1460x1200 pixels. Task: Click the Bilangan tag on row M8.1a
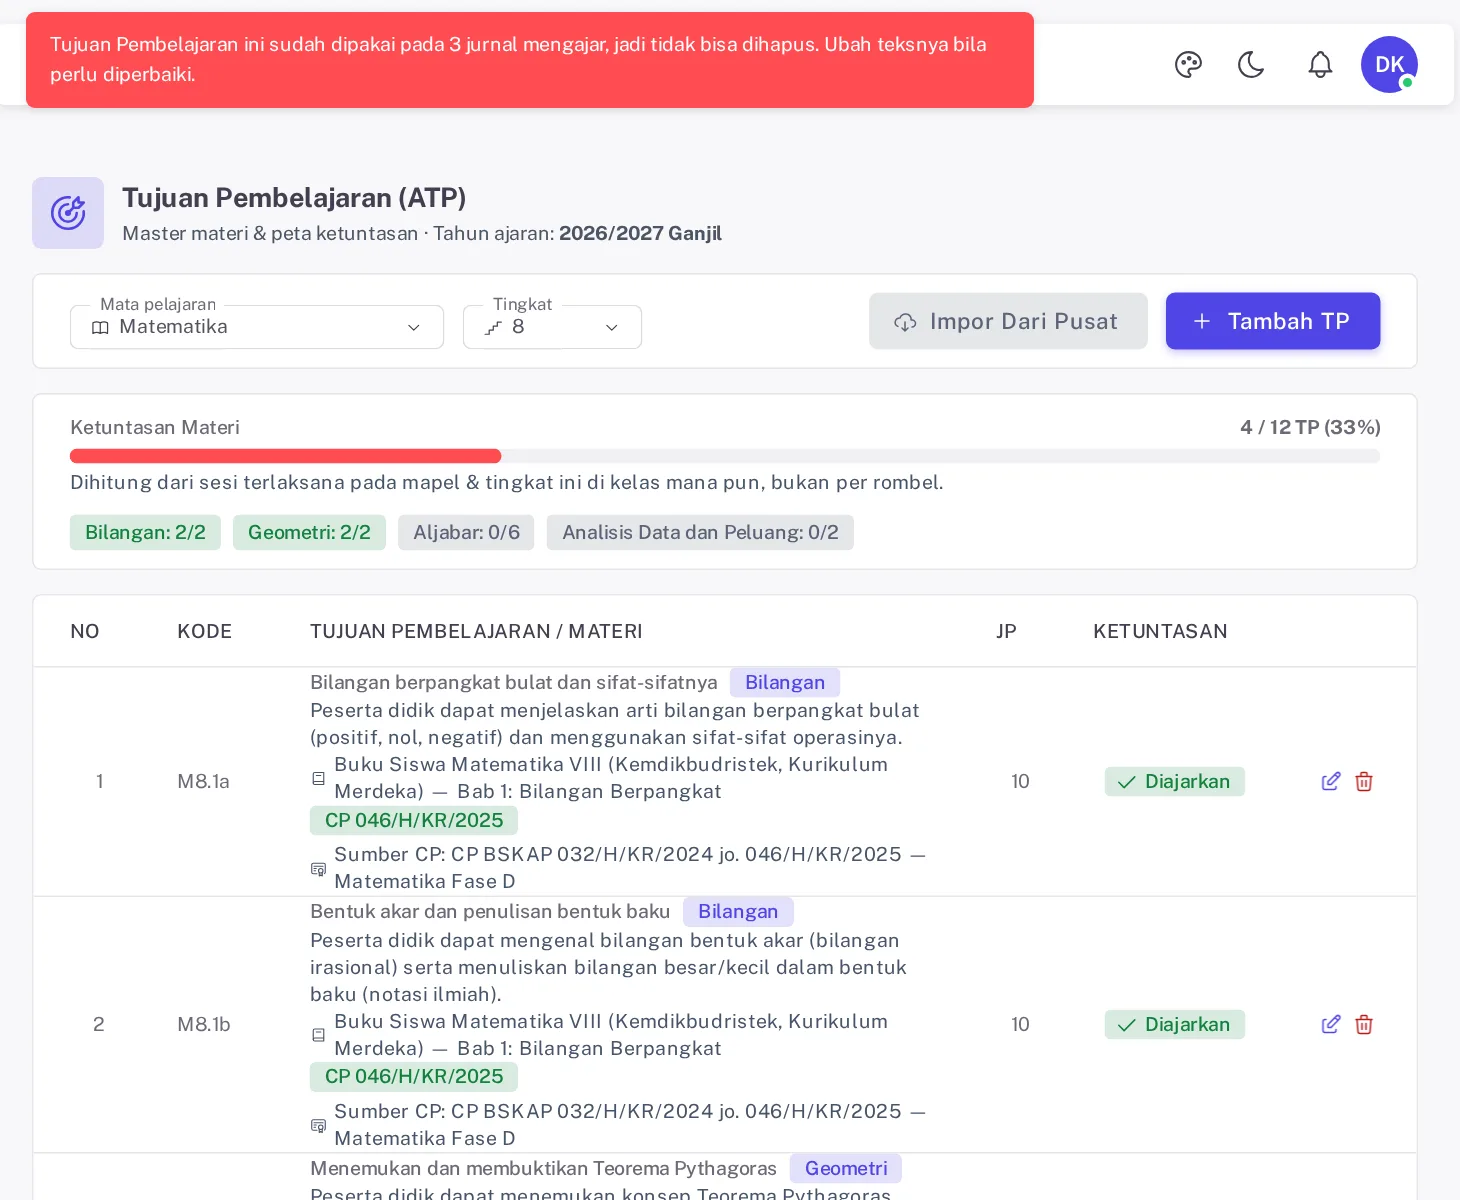785,682
